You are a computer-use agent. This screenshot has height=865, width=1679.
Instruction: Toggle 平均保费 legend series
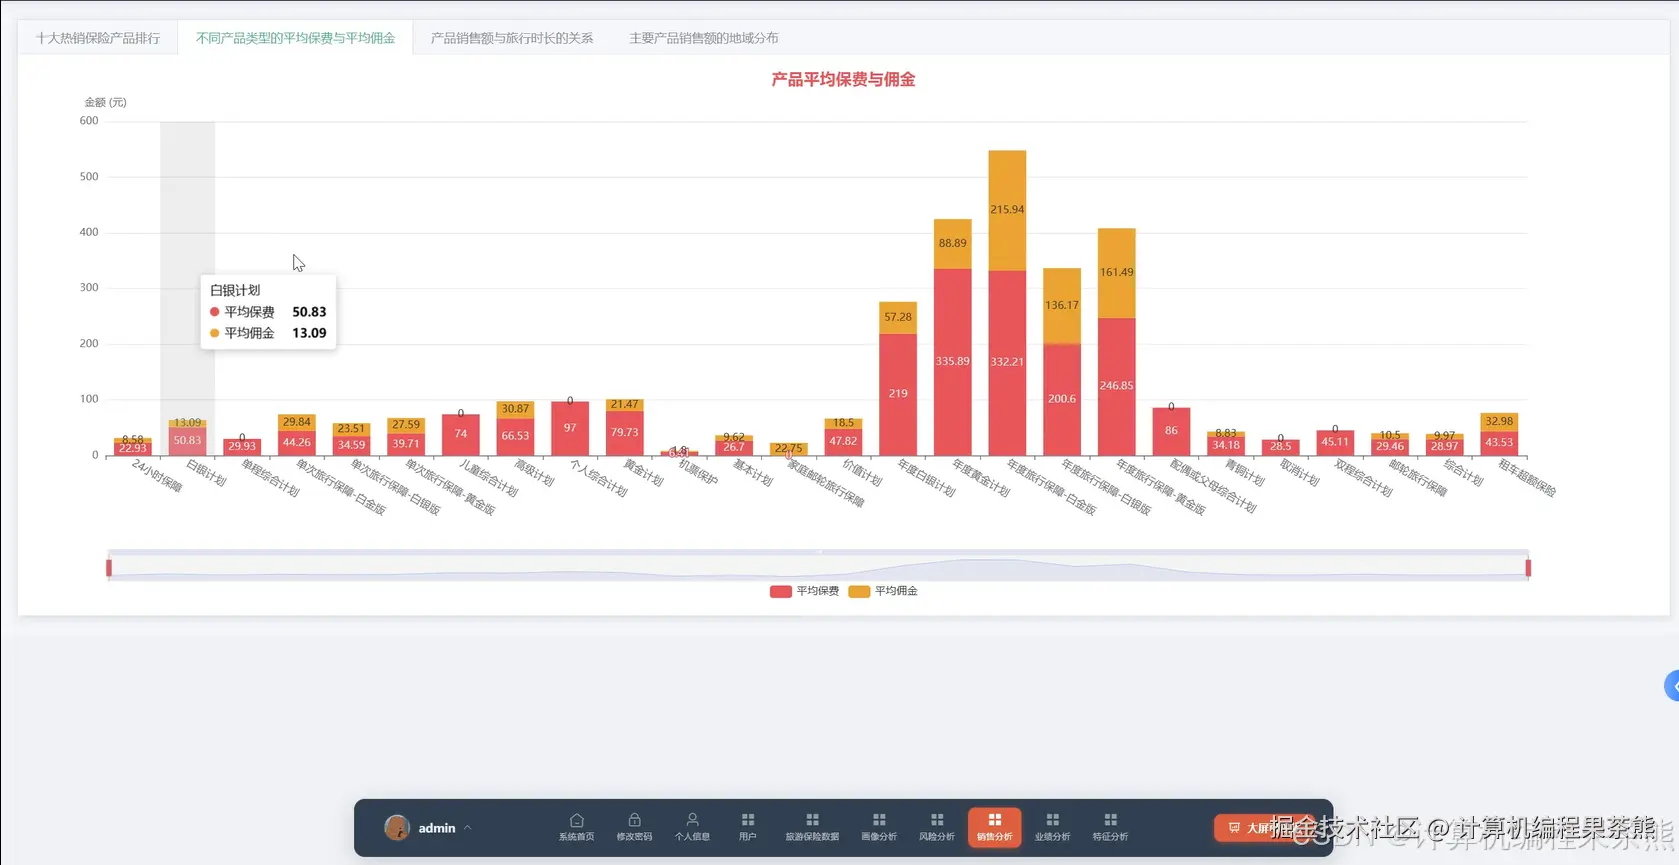click(x=805, y=591)
